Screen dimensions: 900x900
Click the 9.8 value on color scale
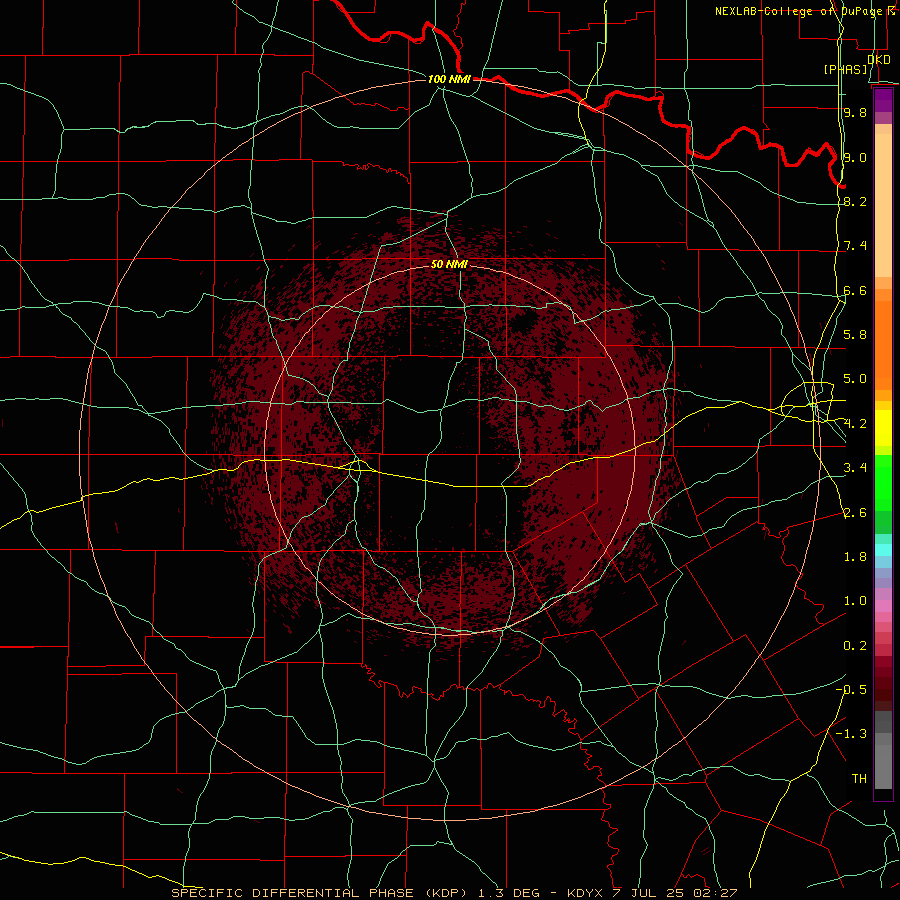855,112
